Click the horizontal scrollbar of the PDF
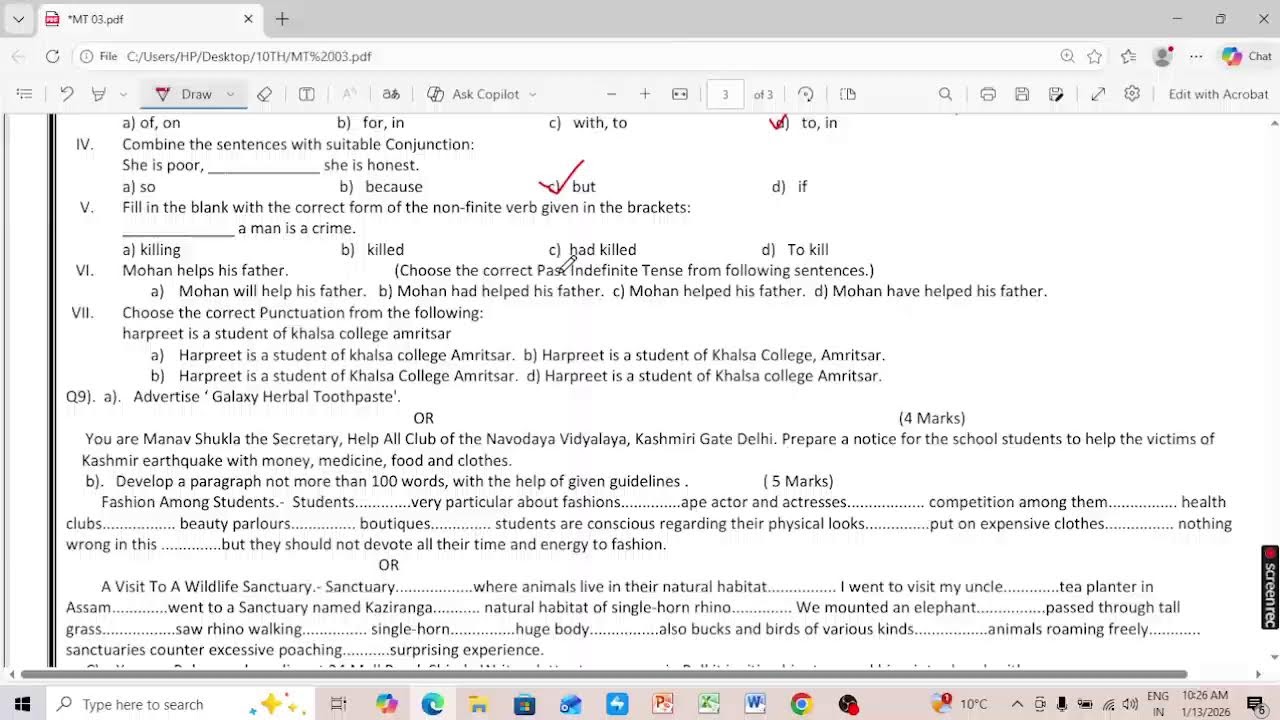 tap(604, 674)
